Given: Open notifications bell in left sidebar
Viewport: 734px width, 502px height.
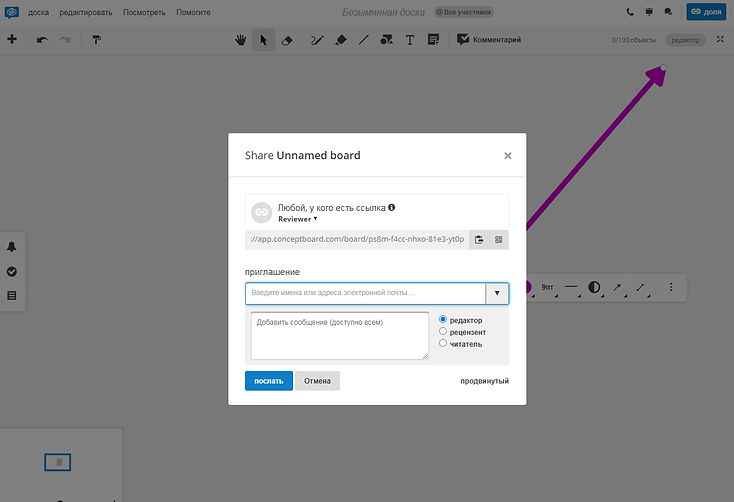Looking at the screenshot, I should pyautogui.click(x=12, y=247).
